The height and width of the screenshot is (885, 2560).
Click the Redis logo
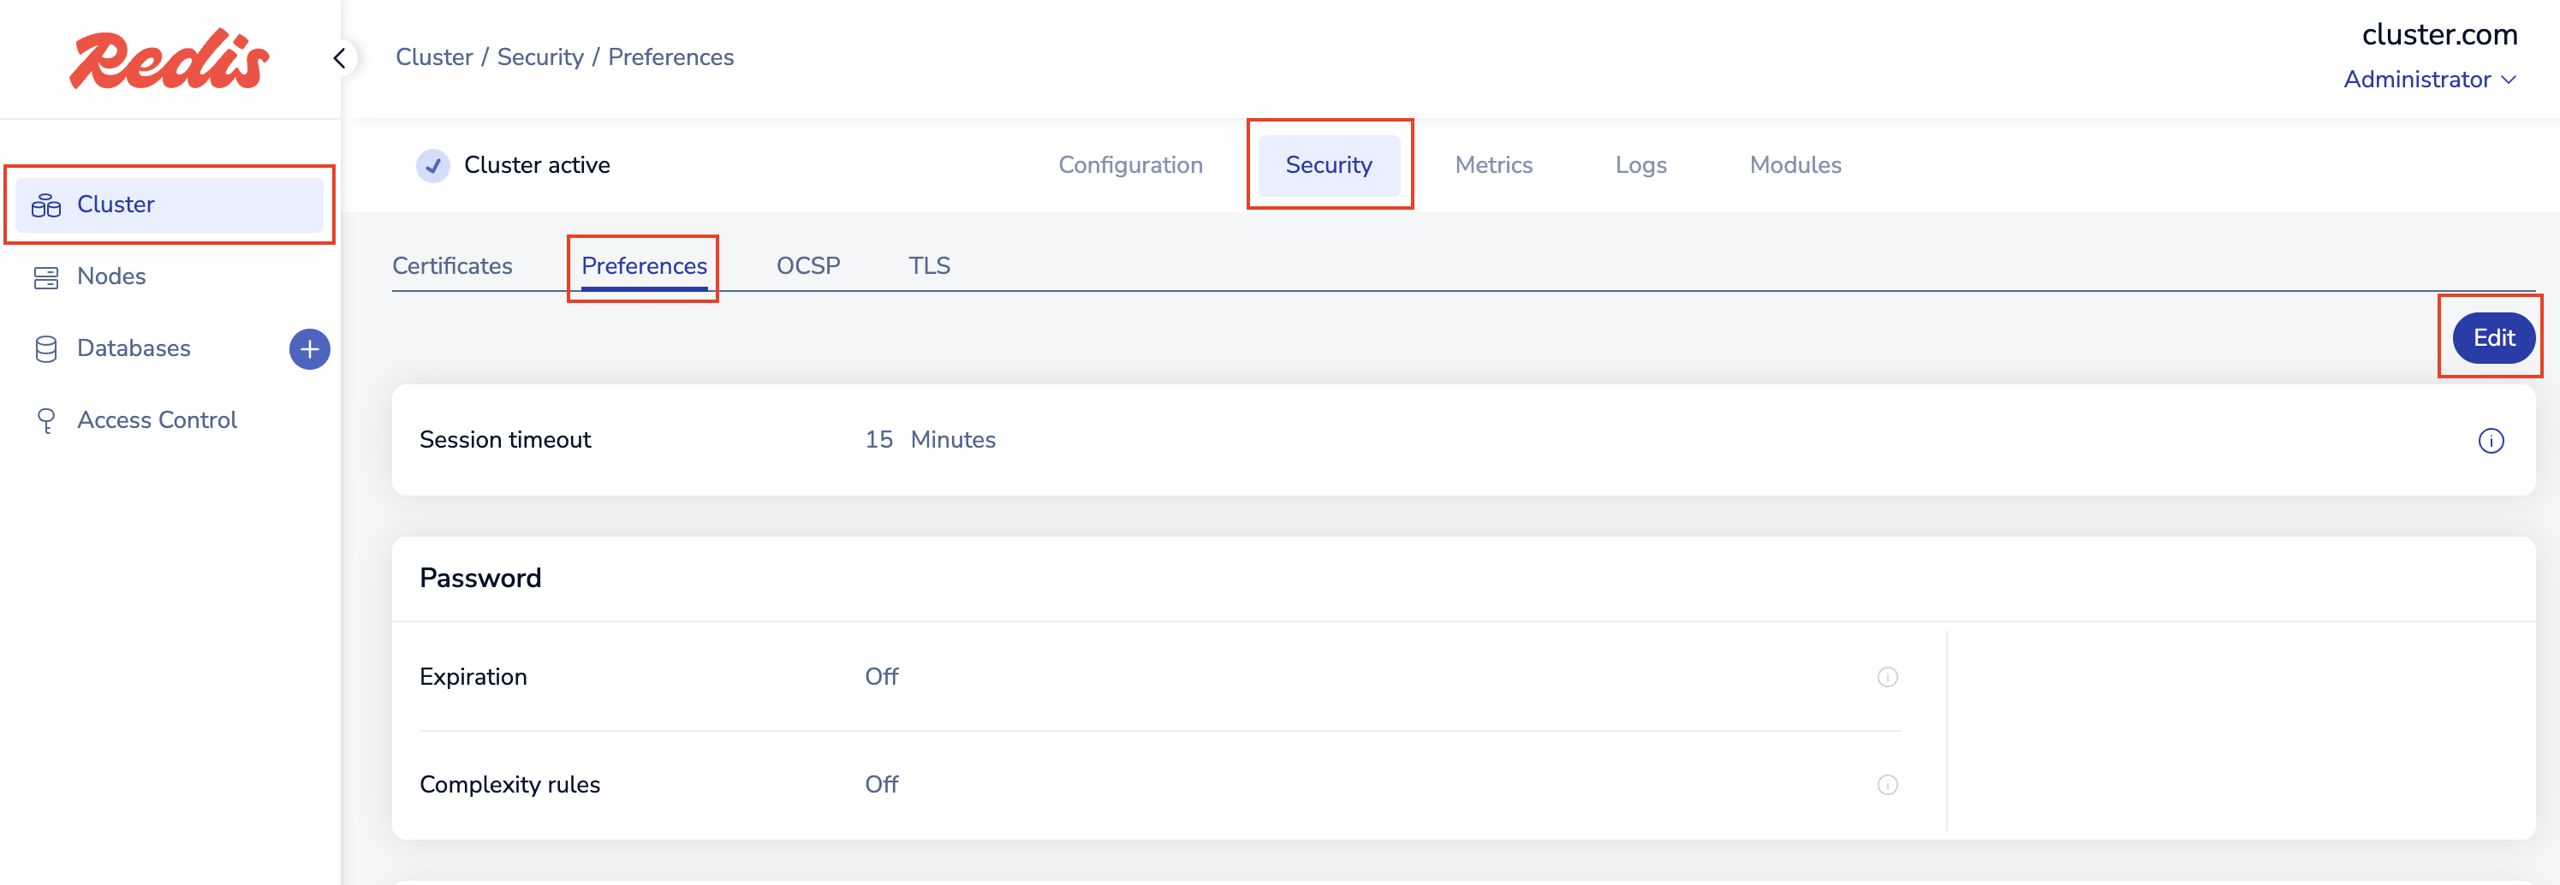point(169,59)
